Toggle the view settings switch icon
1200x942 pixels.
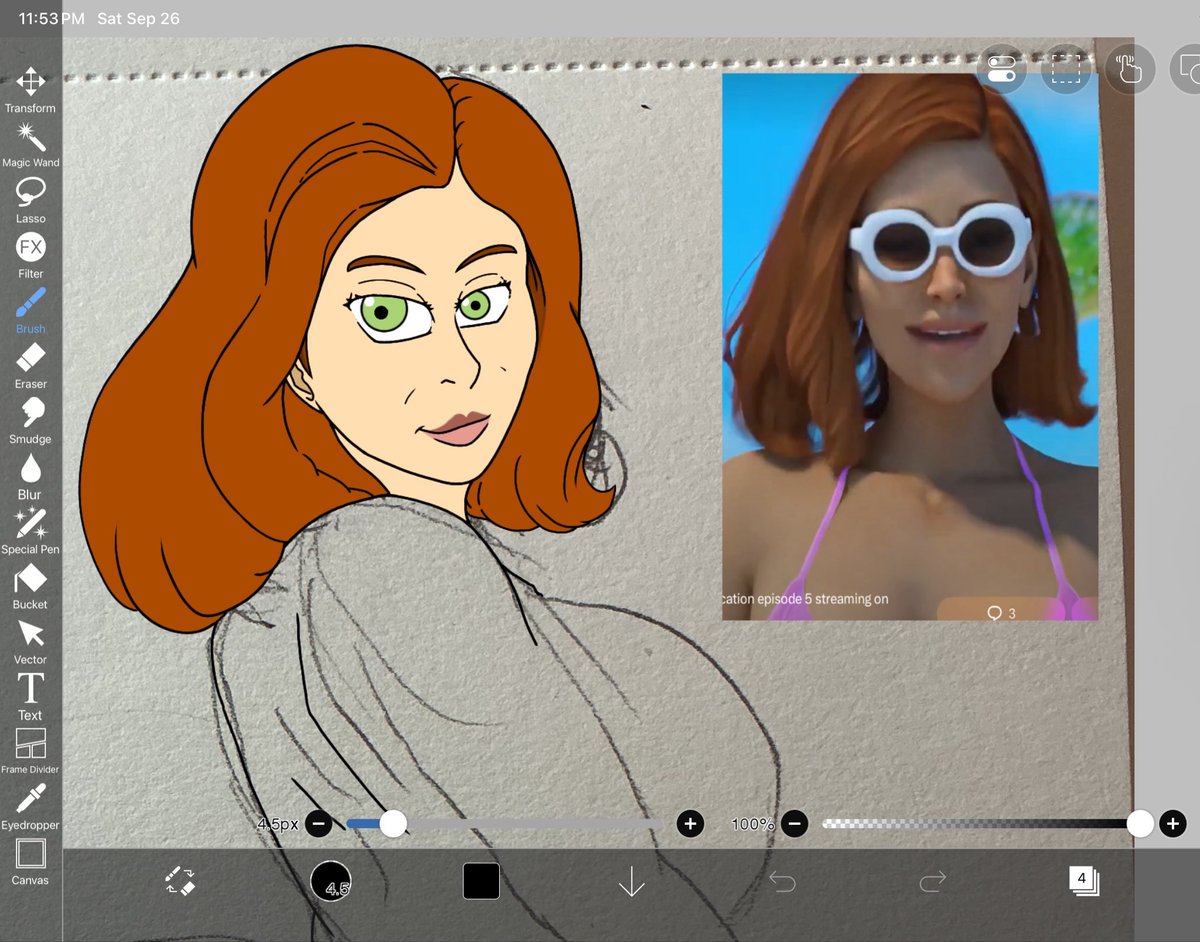pyautogui.click(x=1001, y=69)
